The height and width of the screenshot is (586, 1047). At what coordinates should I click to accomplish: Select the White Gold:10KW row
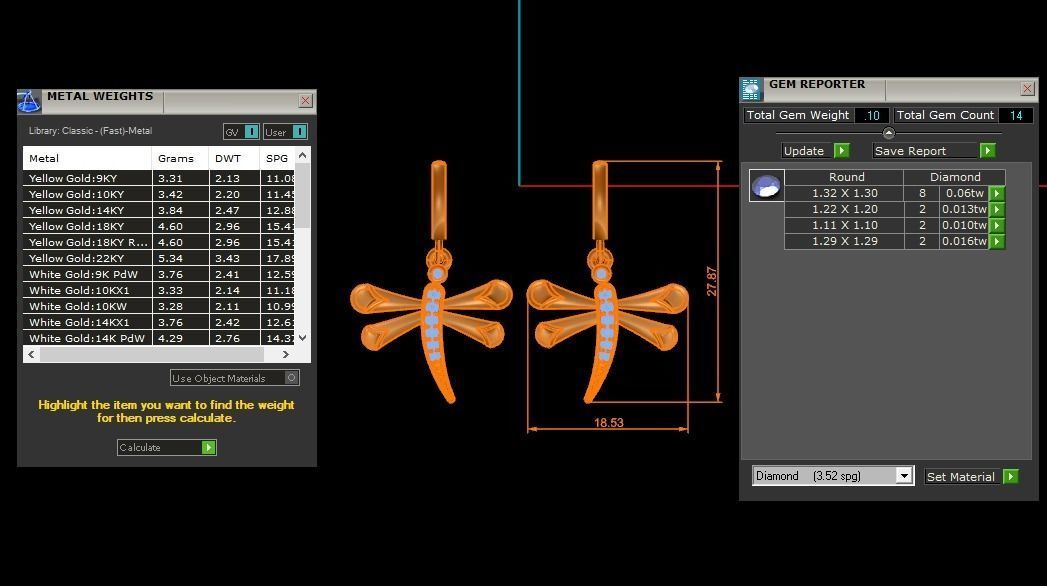click(x=159, y=306)
